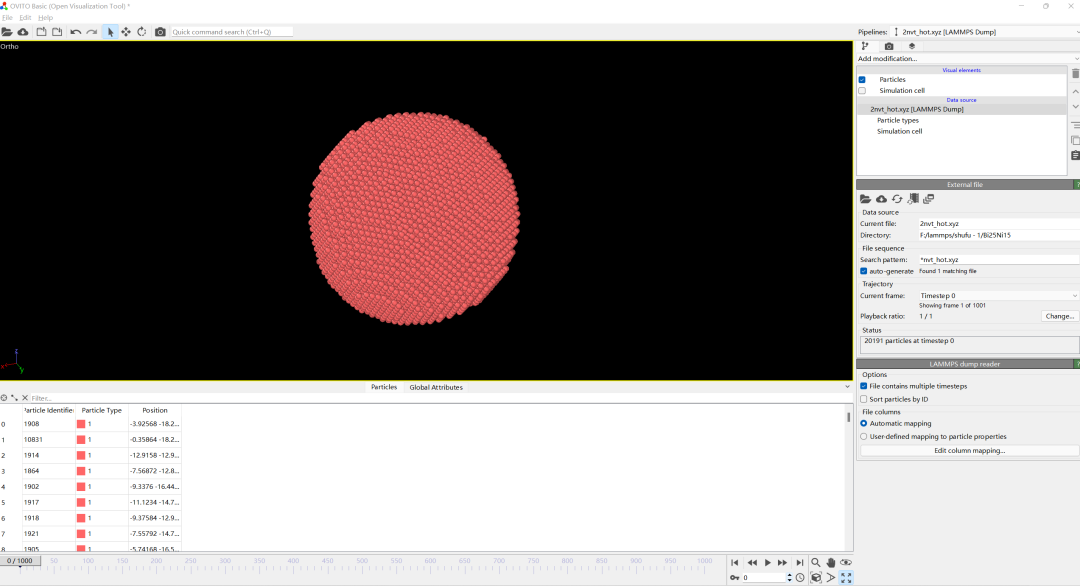
Task: Uncheck the Particles visual element checkbox
Action: [x=862, y=79]
